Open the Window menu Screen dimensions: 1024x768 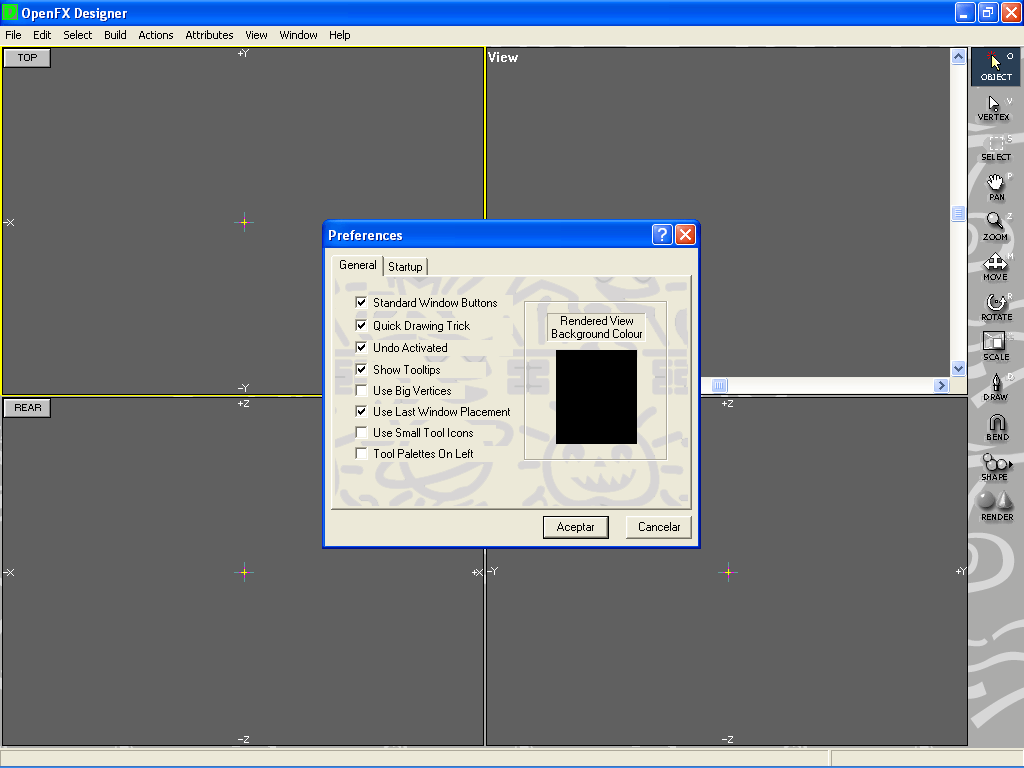click(298, 35)
